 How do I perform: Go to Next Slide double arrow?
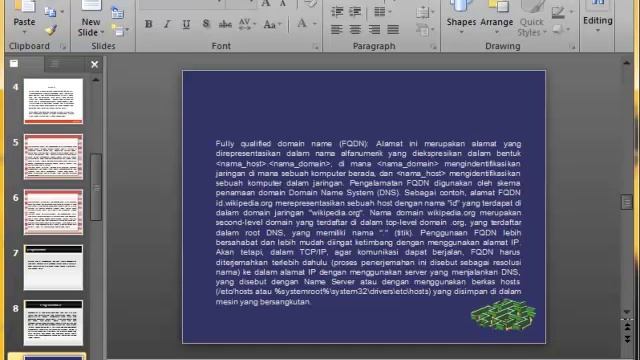(x=627, y=339)
